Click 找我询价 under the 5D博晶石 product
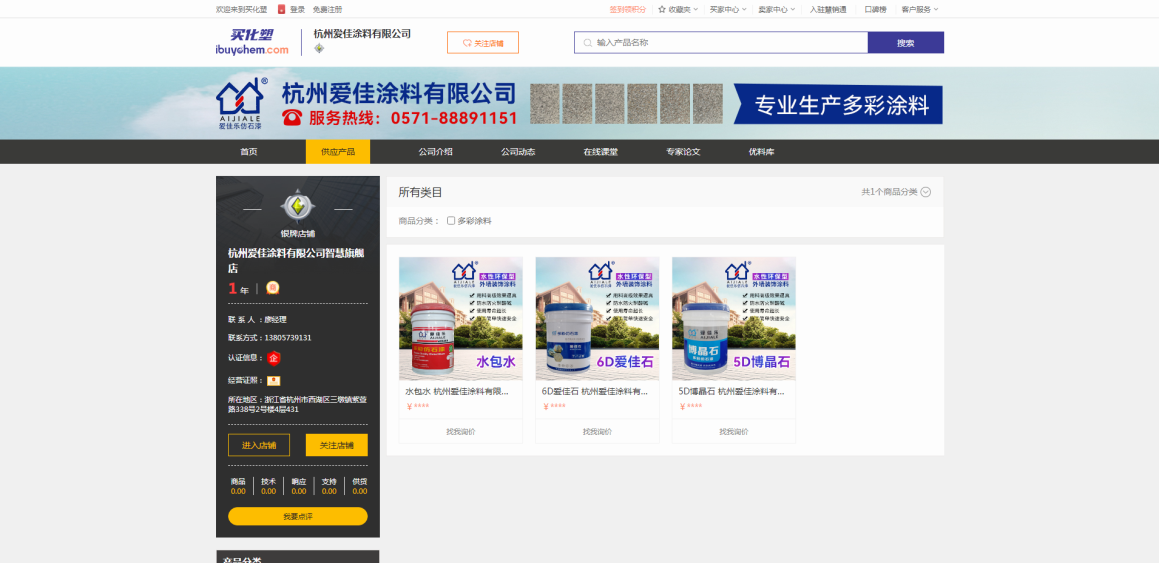 pyautogui.click(x=733, y=431)
